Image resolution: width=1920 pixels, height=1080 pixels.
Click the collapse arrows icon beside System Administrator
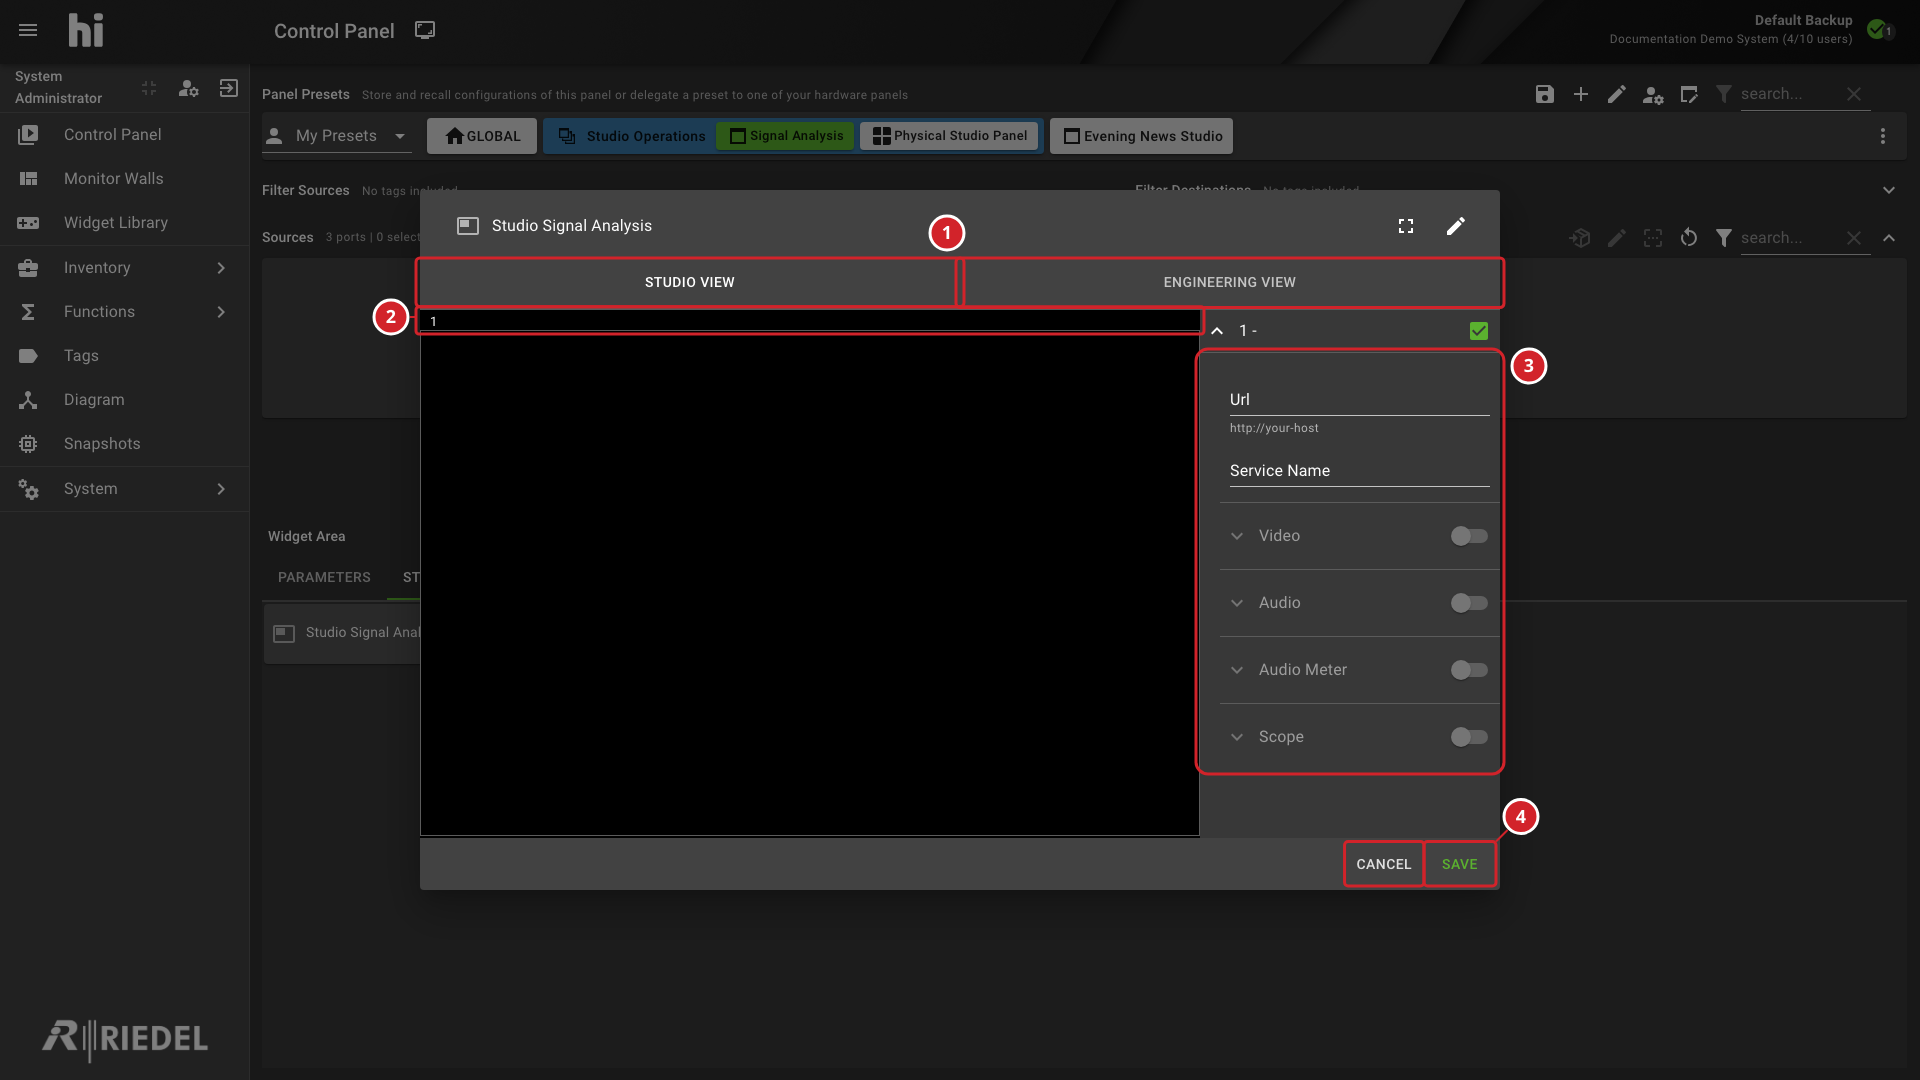pos(149,88)
